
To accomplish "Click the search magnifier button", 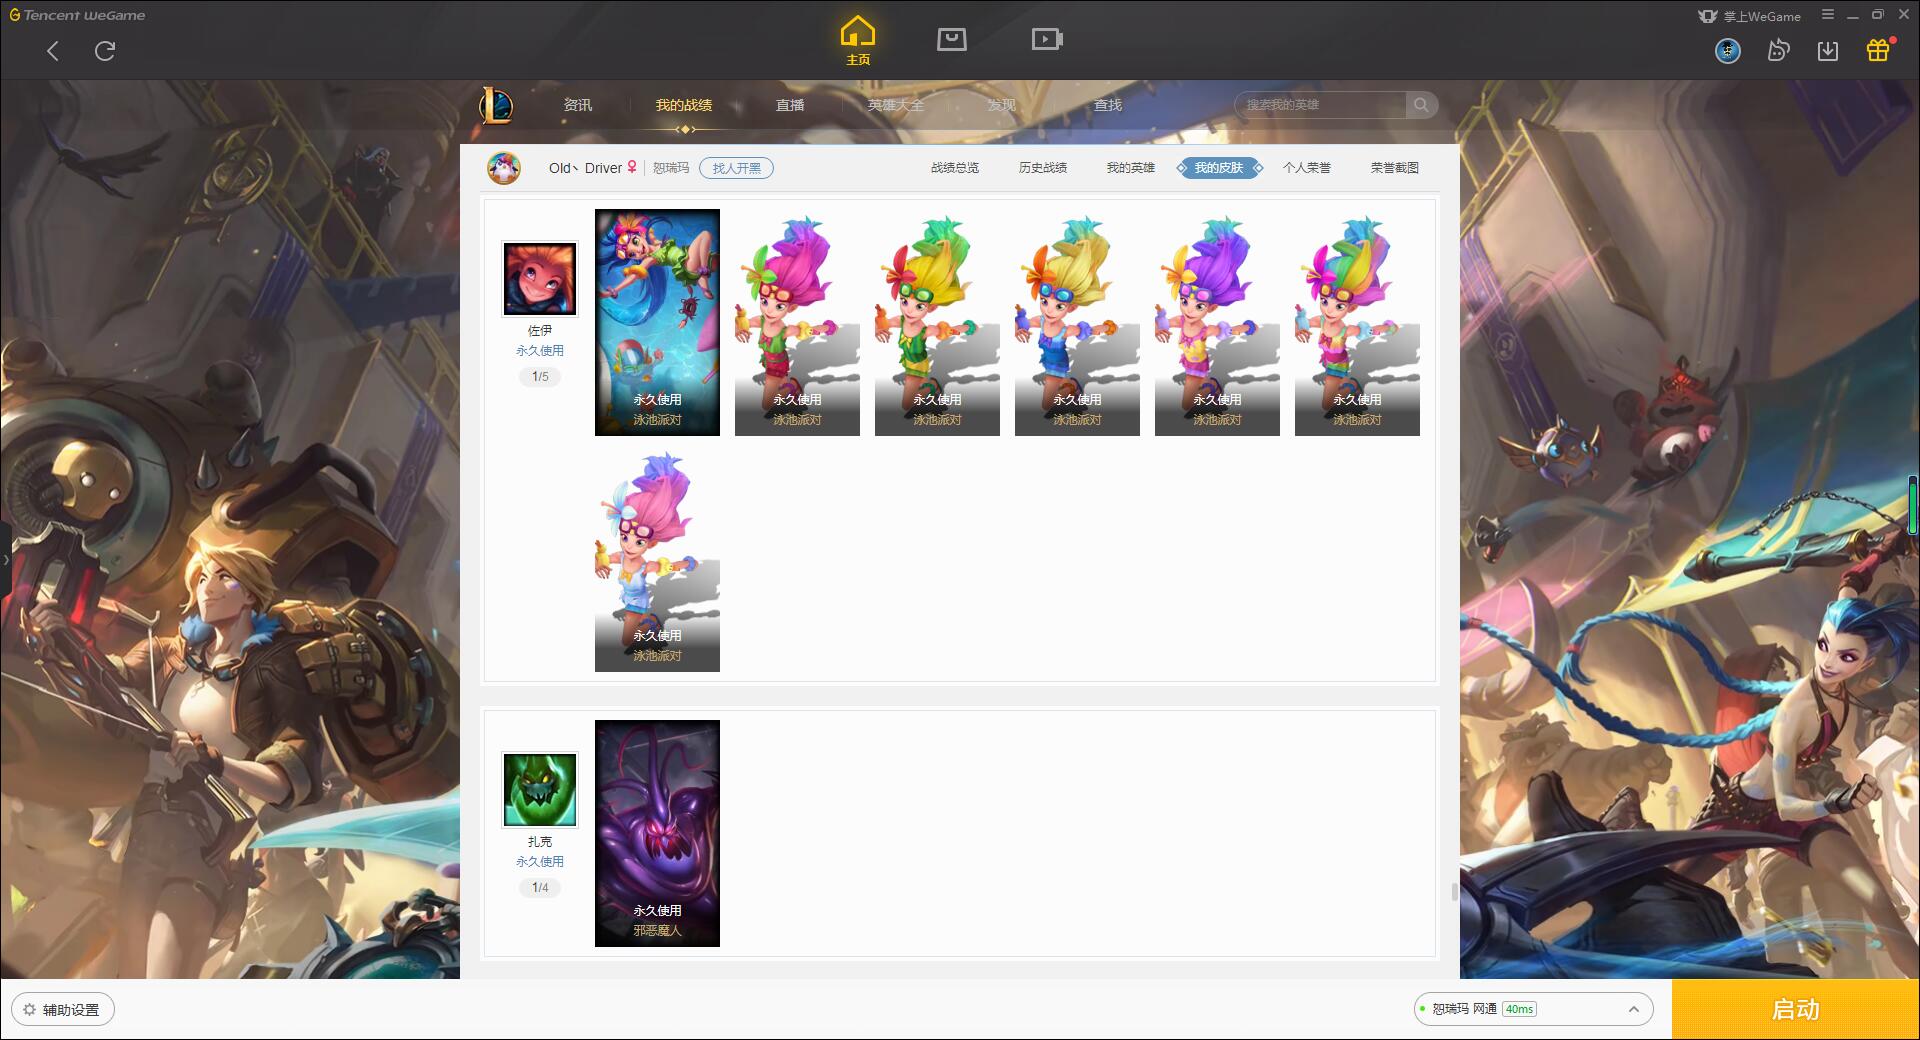I will pyautogui.click(x=1421, y=105).
